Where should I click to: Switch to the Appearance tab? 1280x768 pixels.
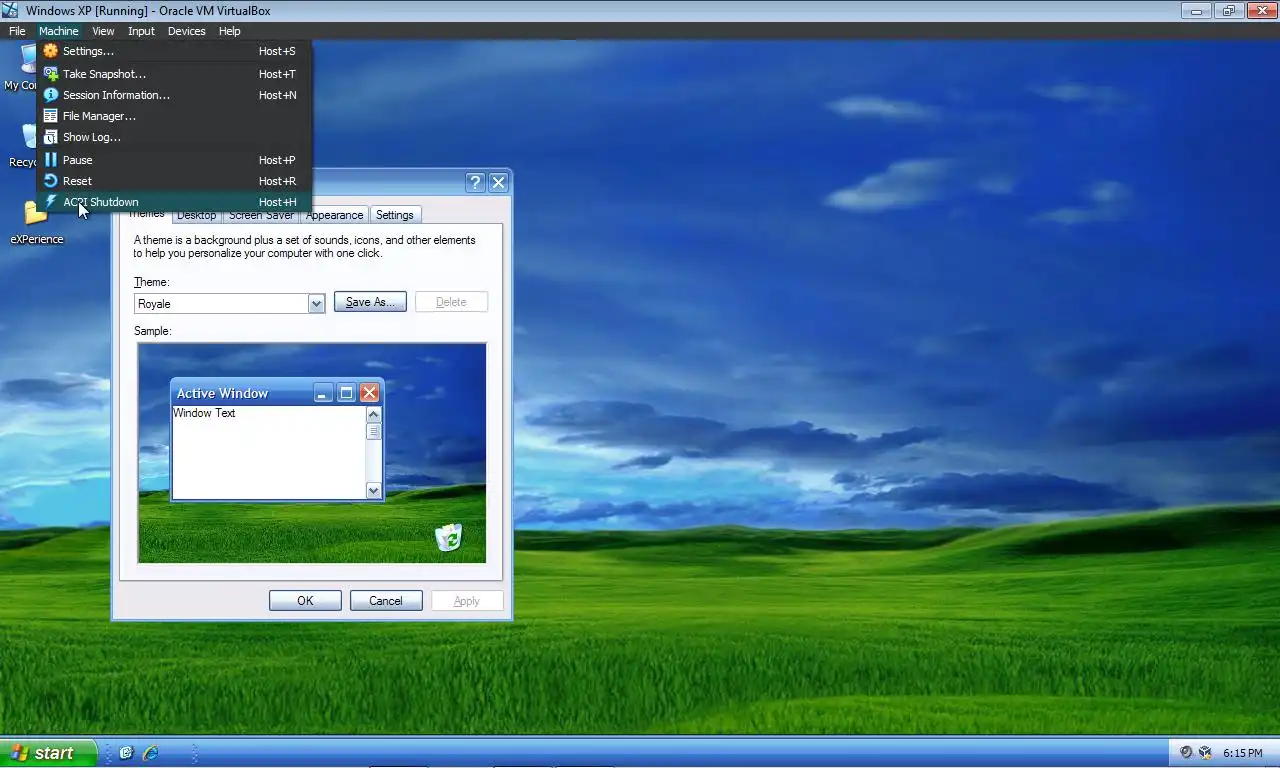pos(334,215)
